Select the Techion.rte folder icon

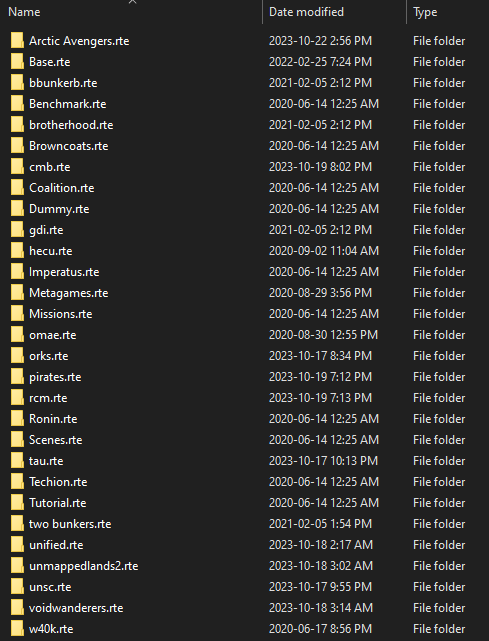pos(17,482)
